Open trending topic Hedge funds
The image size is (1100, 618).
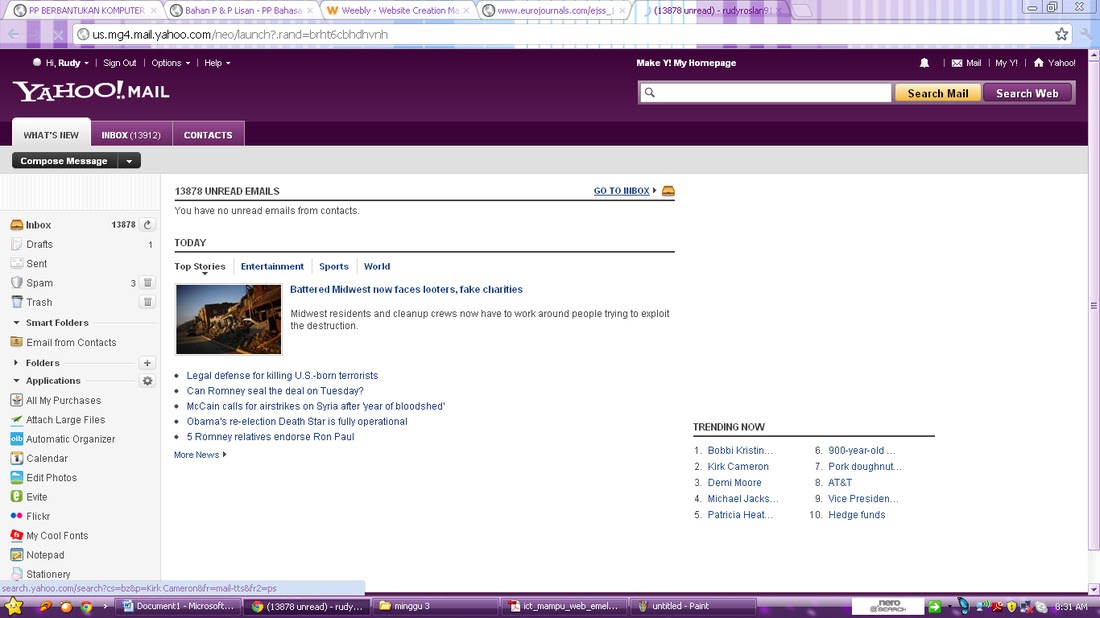point(857,515)
